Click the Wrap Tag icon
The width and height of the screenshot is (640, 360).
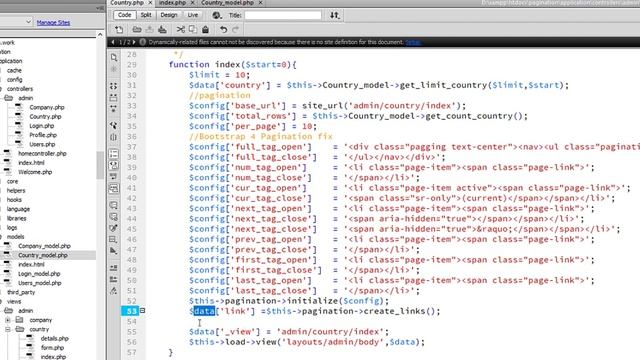pos(113,228)
